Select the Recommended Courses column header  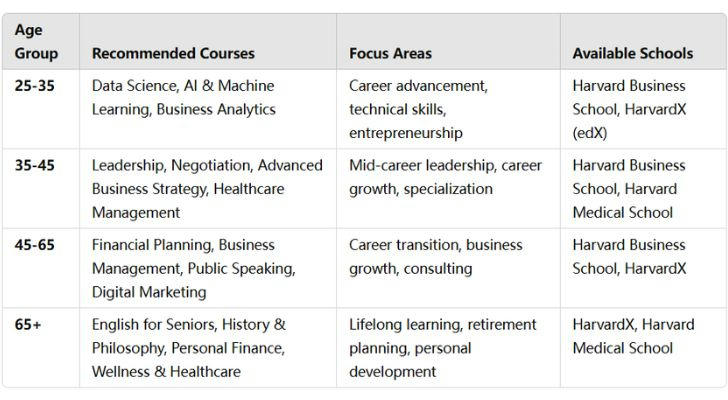point(208,42)
